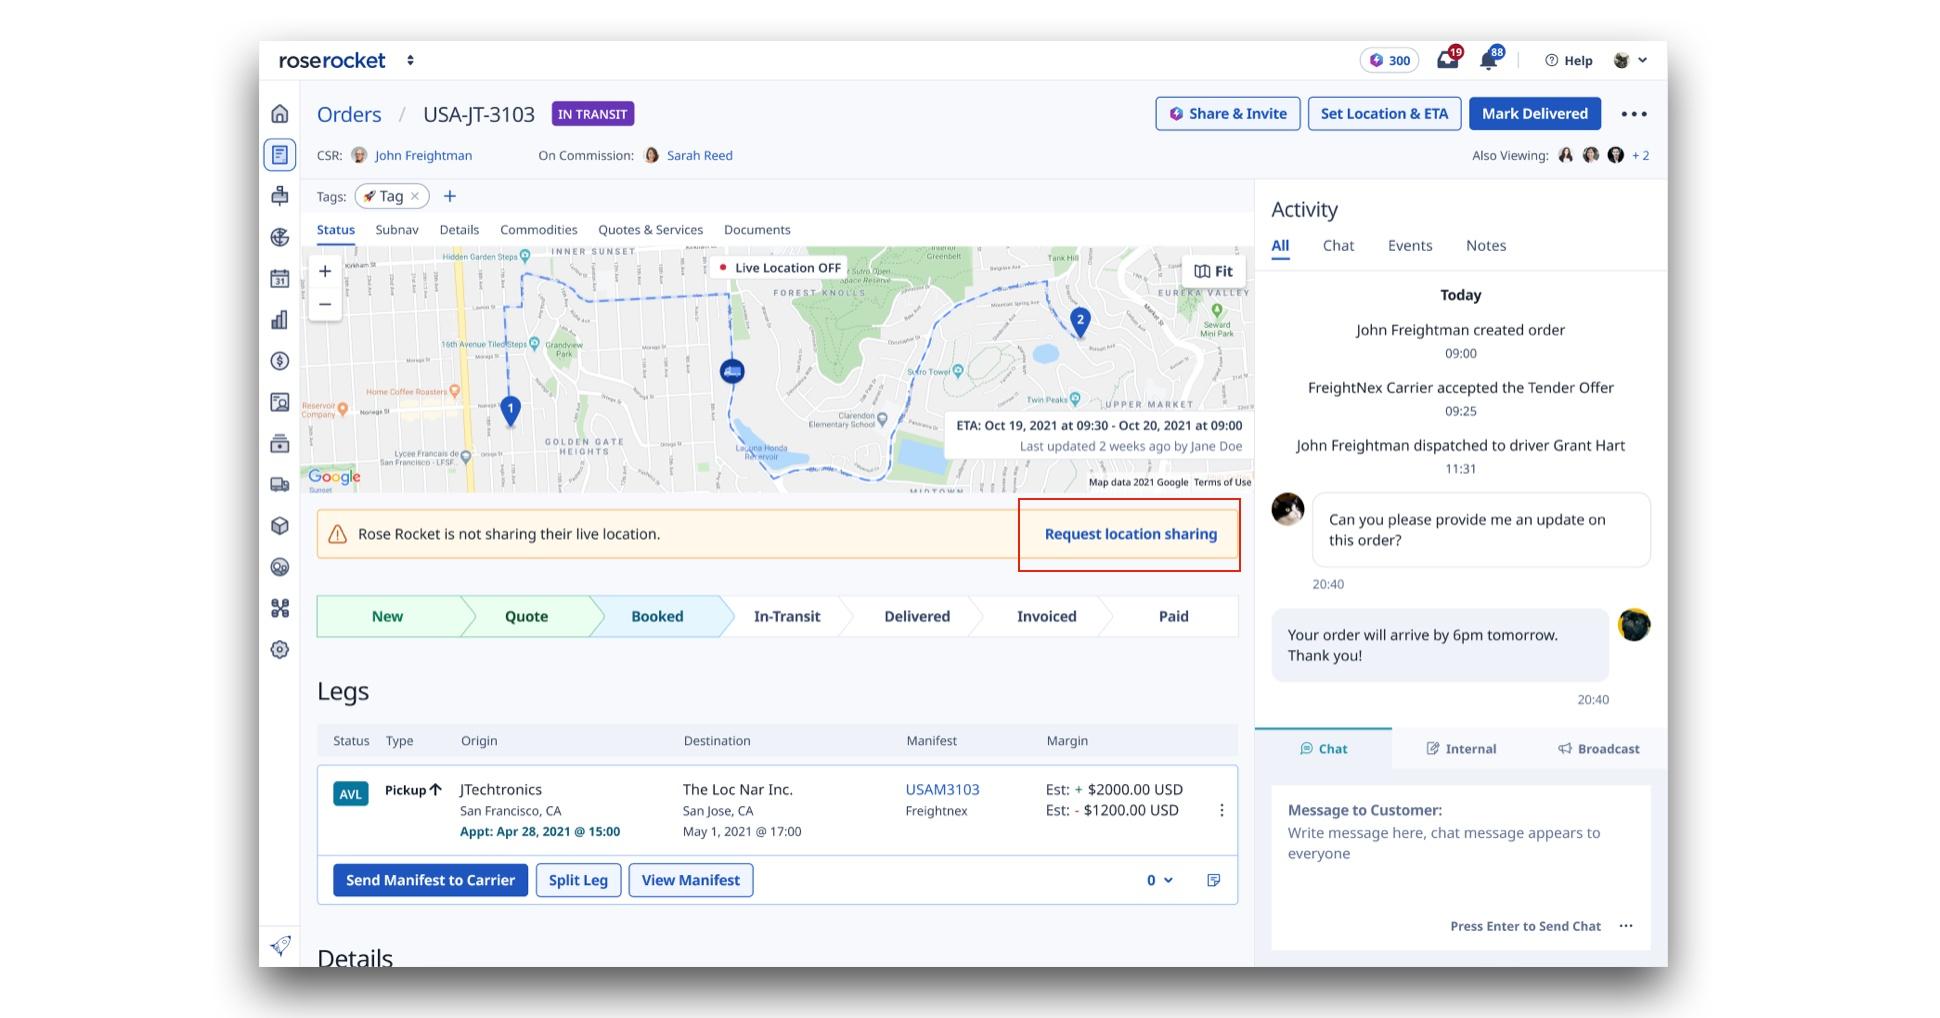Select the Status tab
The image size is (1940, 1018).
(x=336, y=229)
